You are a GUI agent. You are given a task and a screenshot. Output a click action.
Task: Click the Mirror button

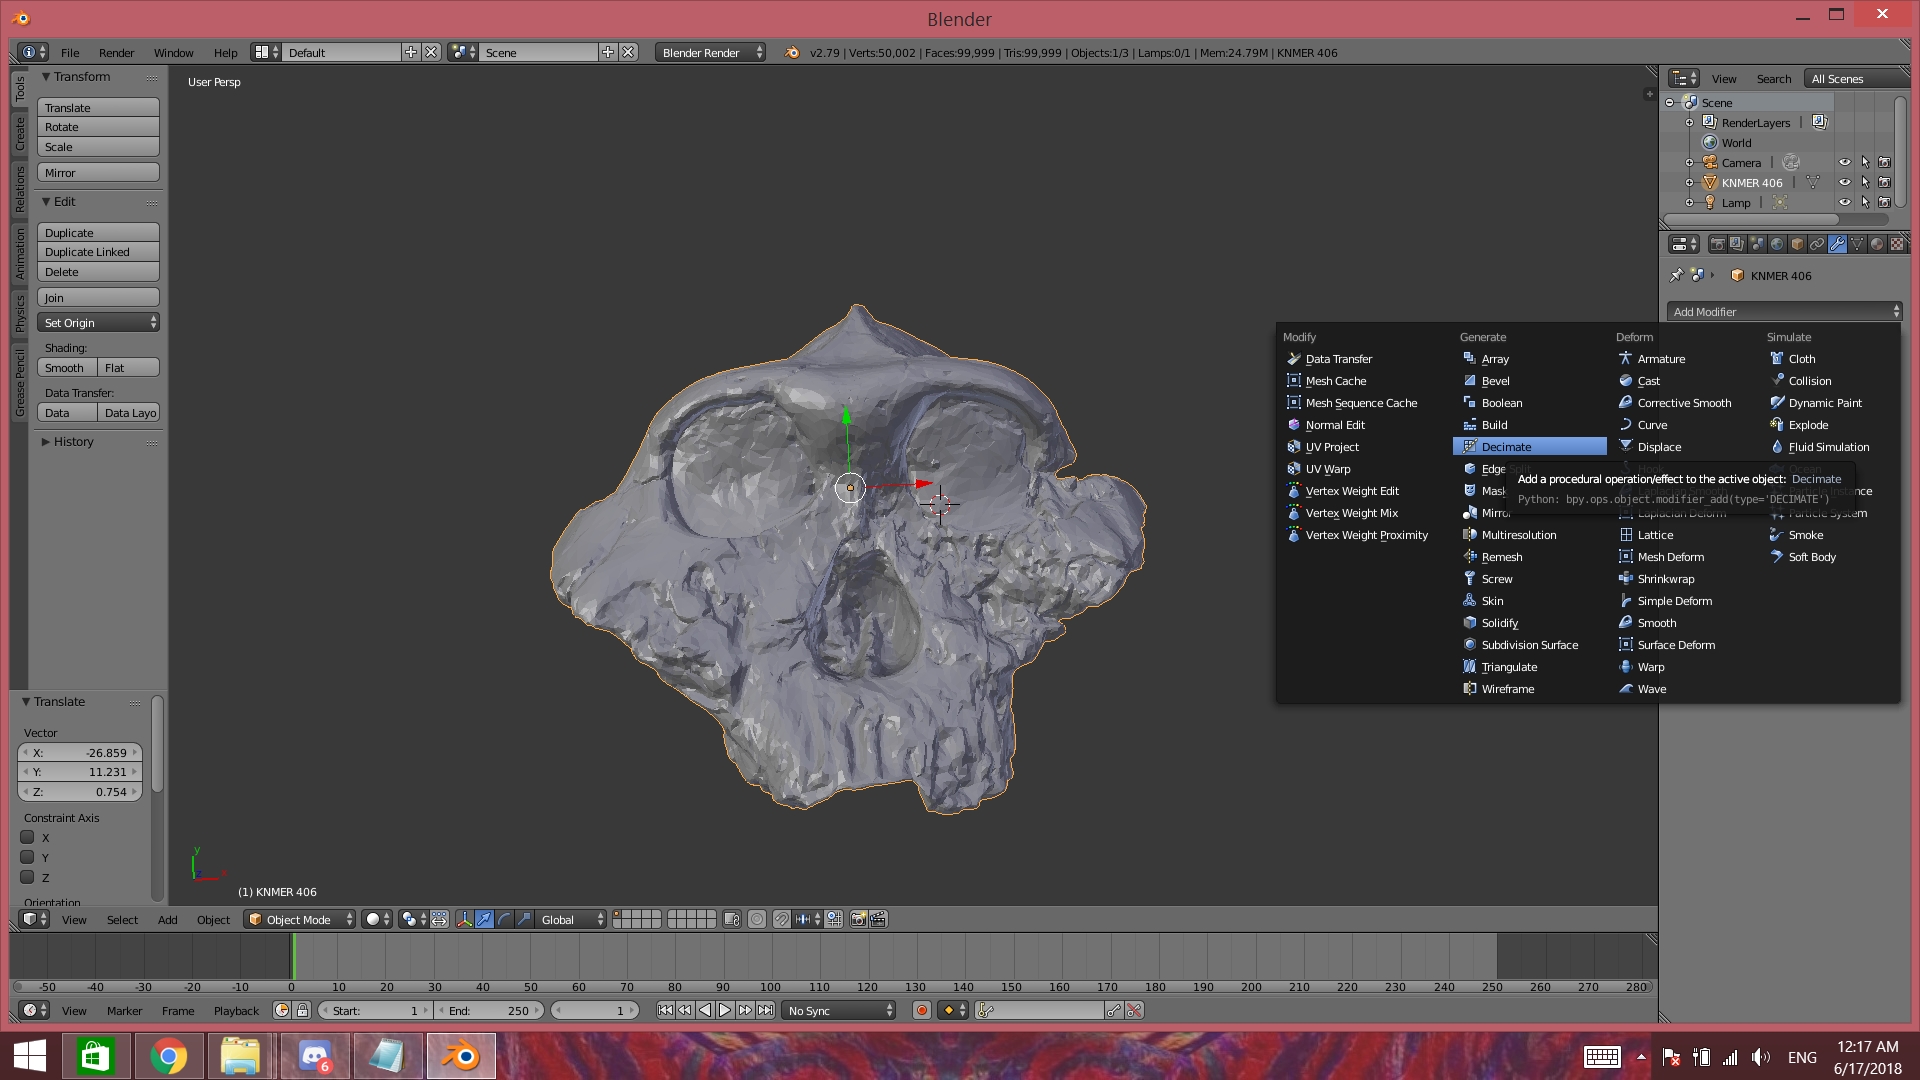[99, 173]
